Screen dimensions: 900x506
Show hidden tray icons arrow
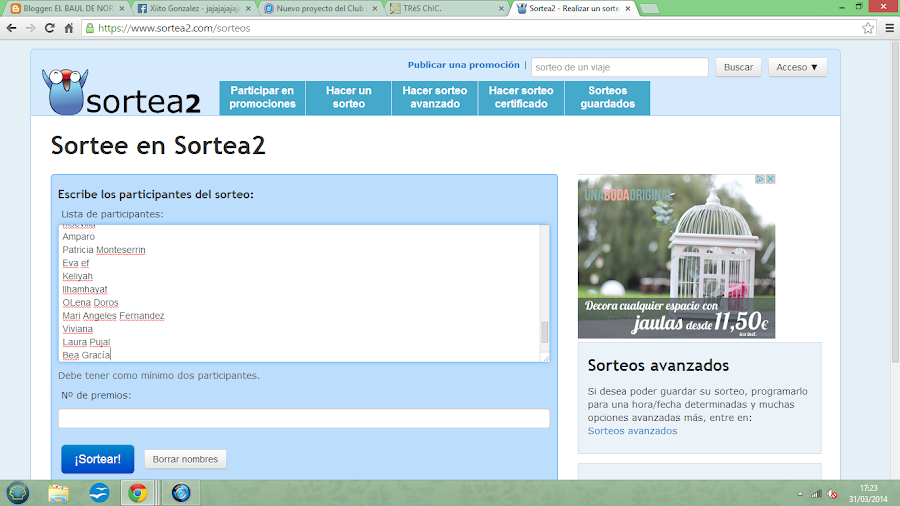(800, 494)
